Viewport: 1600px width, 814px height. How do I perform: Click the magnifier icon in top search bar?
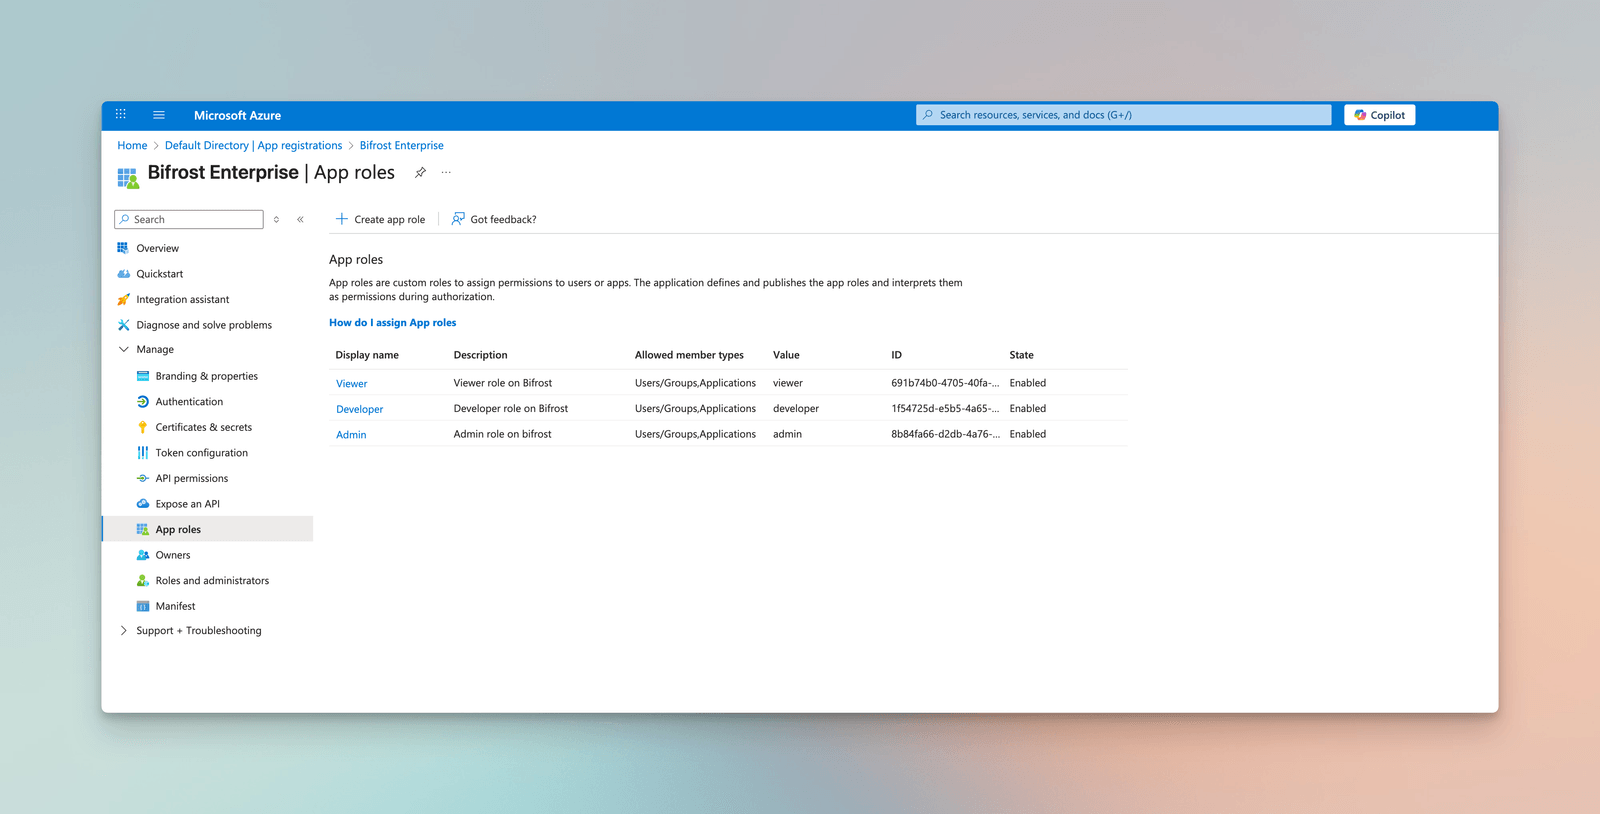928,115
